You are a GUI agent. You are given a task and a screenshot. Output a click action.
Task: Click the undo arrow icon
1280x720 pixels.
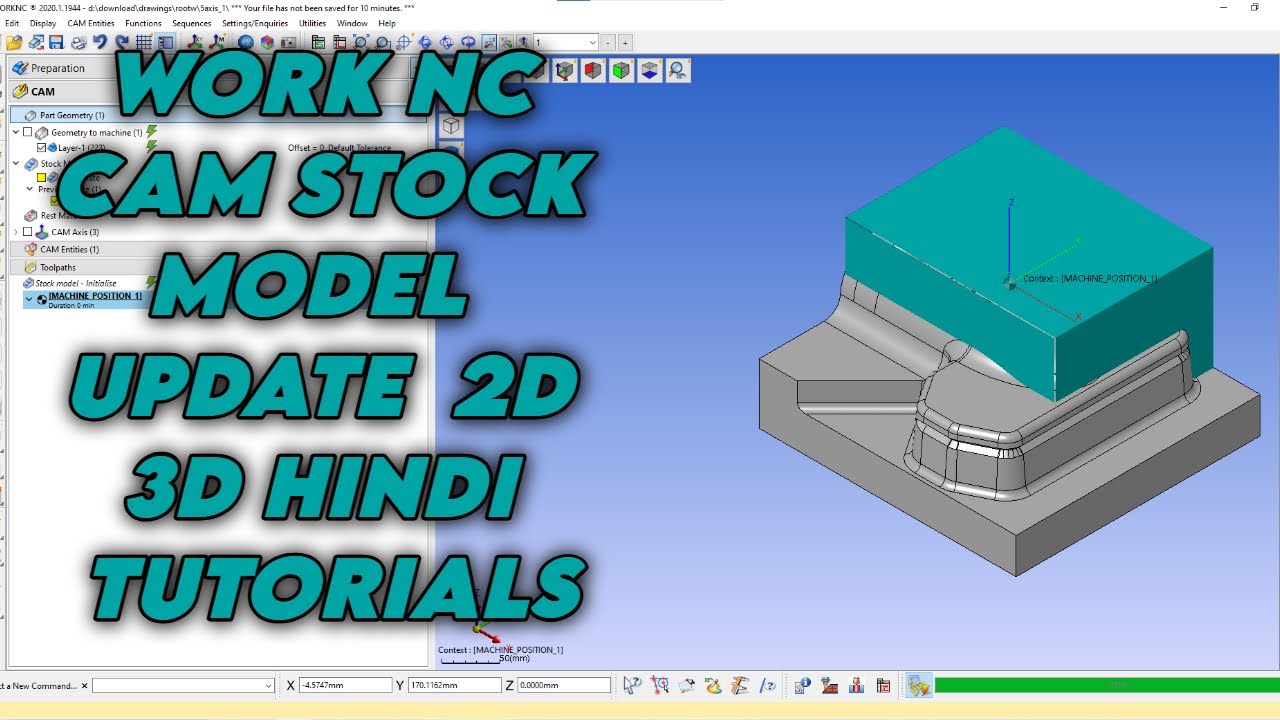pos(100,43)
